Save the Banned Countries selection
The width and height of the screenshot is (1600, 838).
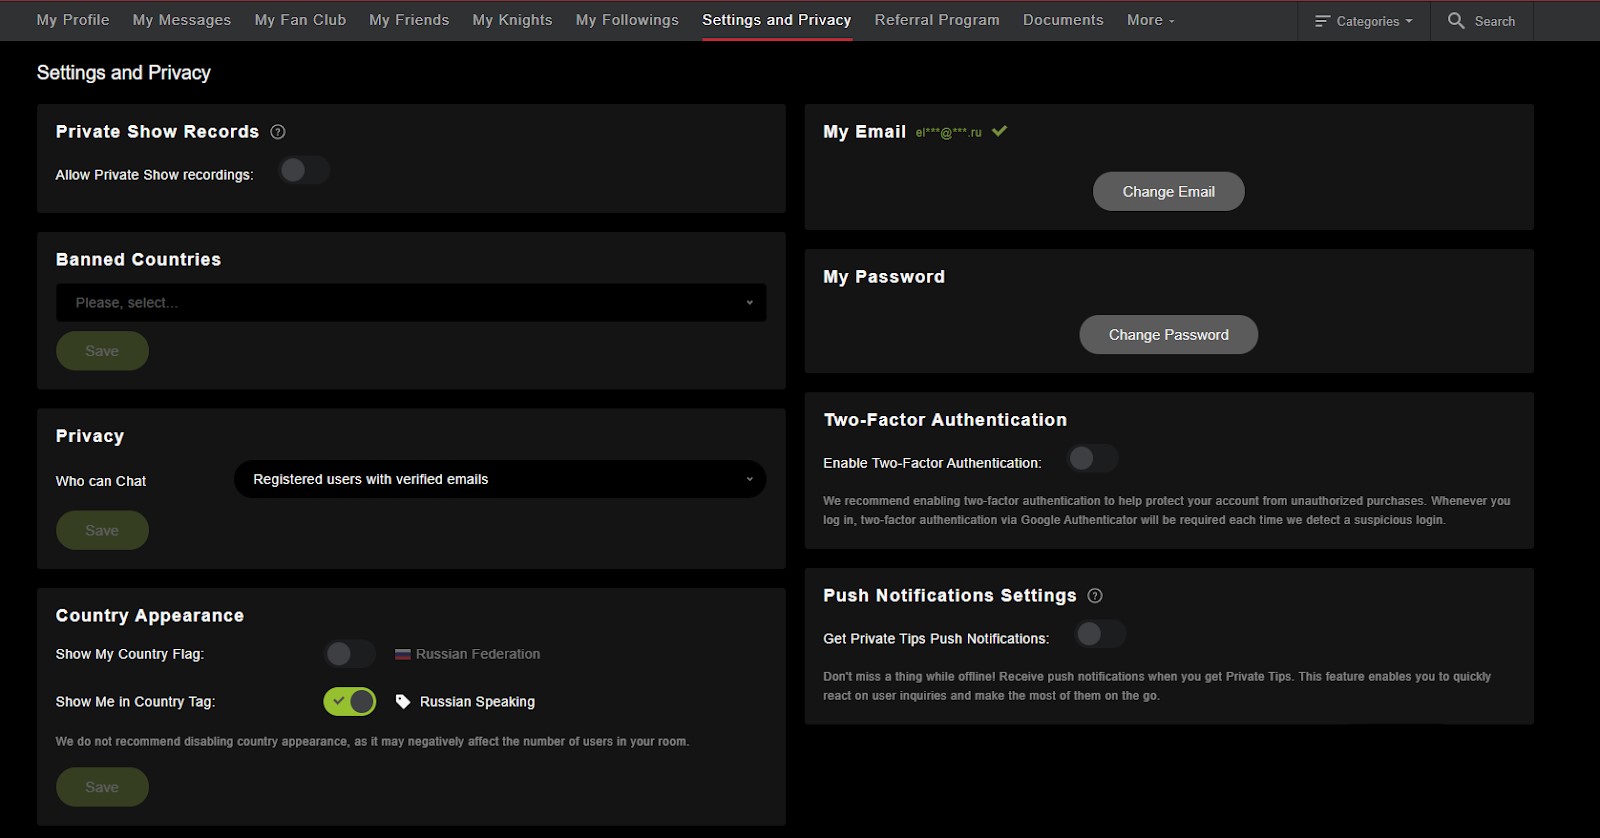coord(102,351)
